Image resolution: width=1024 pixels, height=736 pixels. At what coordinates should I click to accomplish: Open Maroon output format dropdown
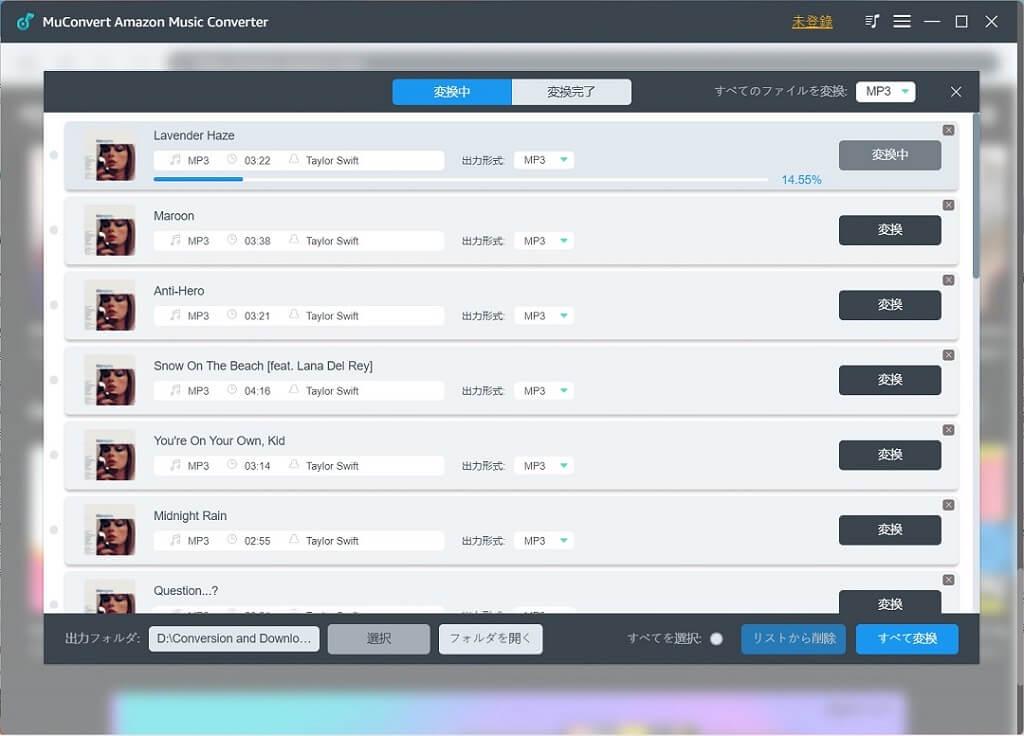click(543, 241)
